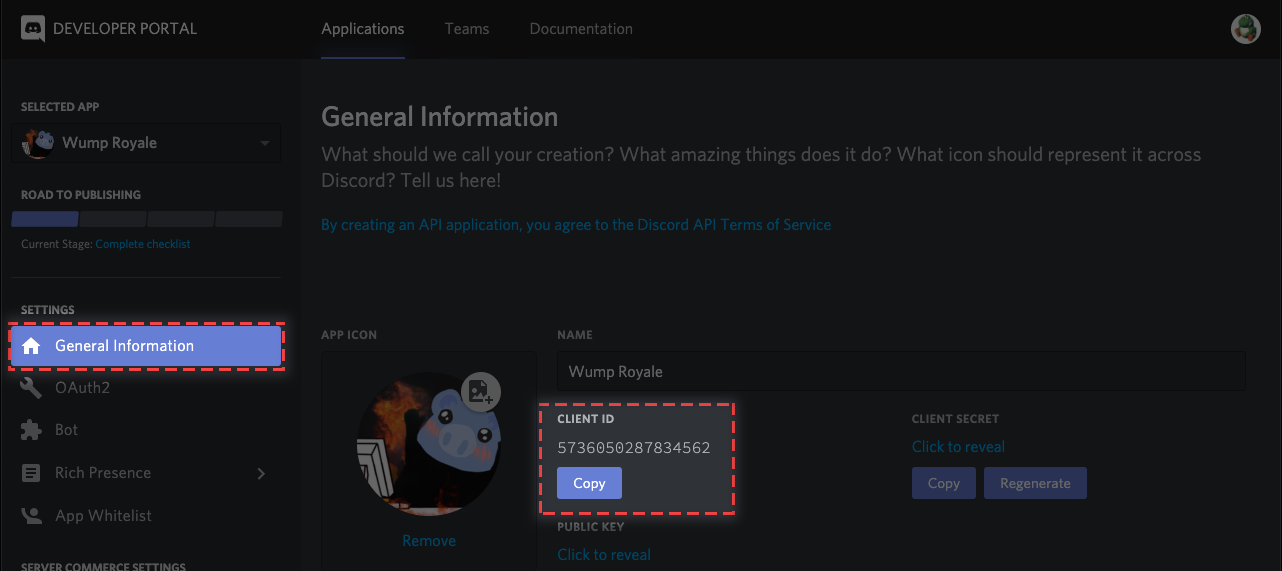Reveal the client secret
This screenshot has height=571, width=1282.
click(x=958, y=447)
